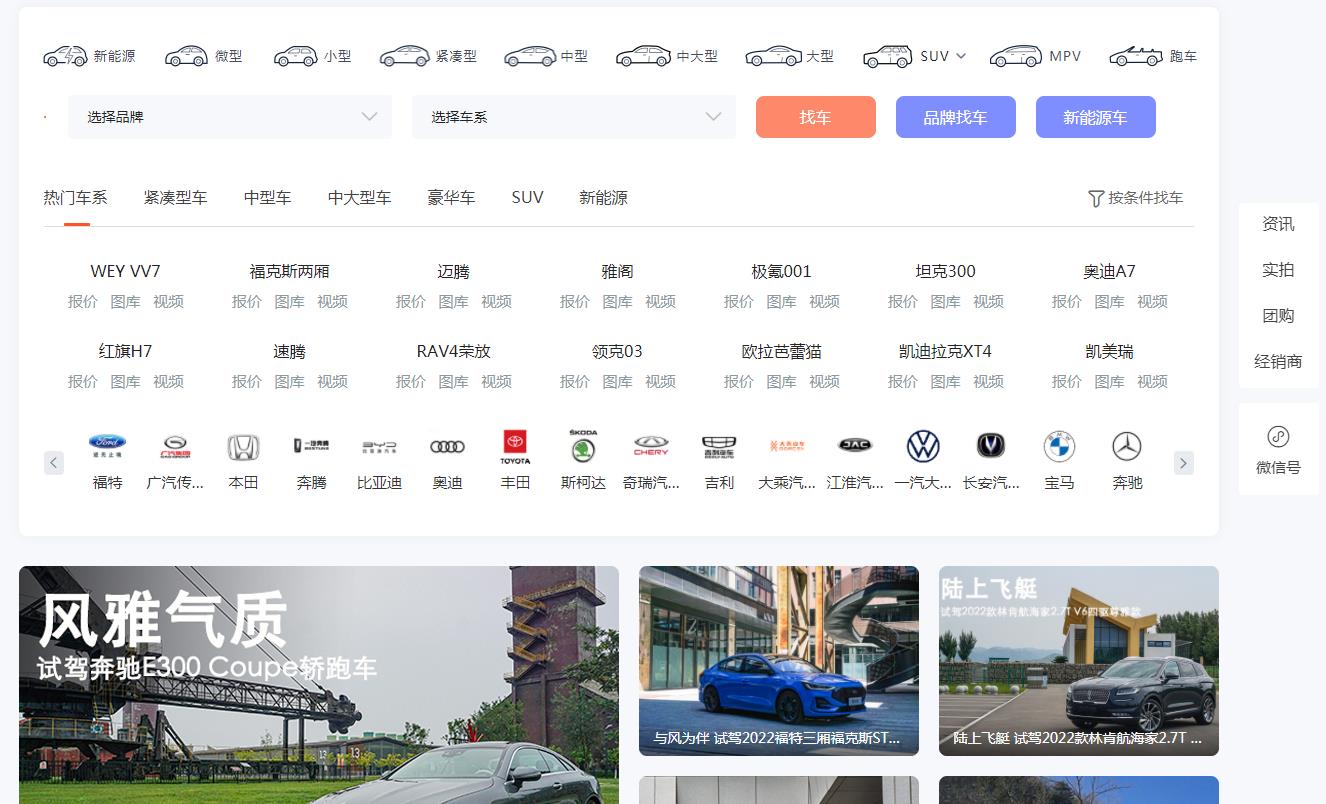Open 图库 under 雅阁

(617, 301)
